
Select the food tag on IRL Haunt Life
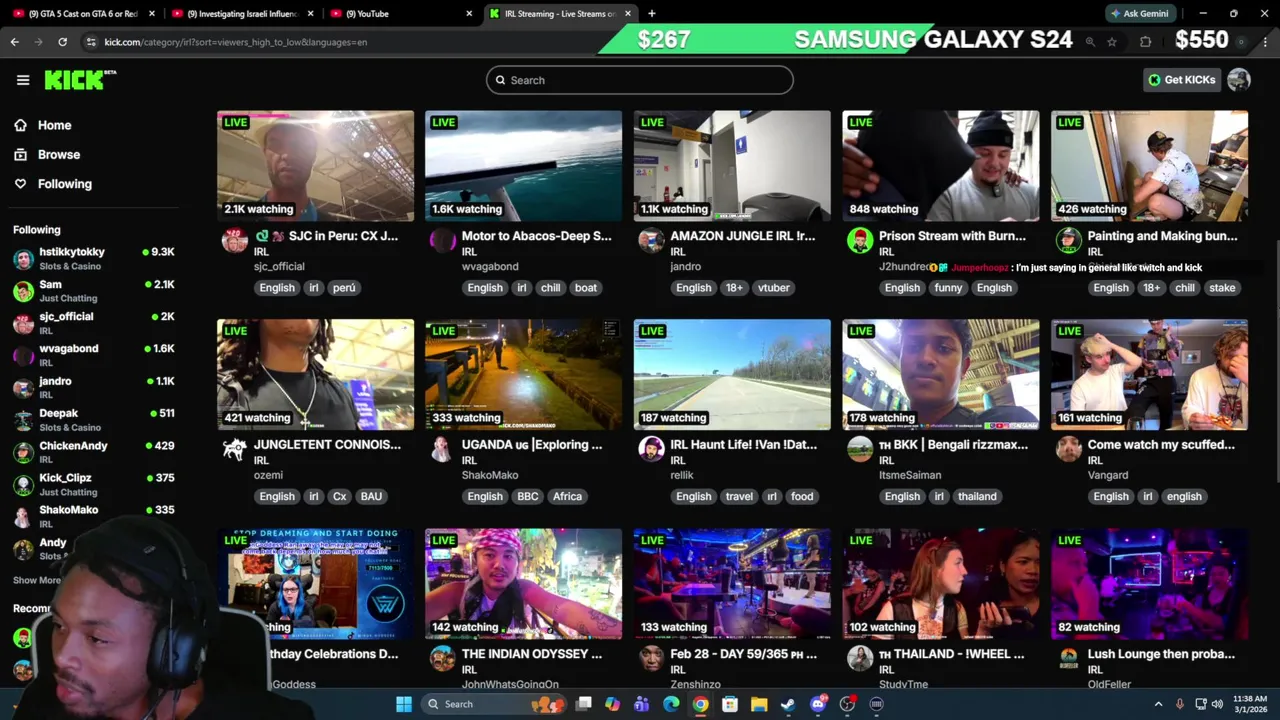(802, 497)
